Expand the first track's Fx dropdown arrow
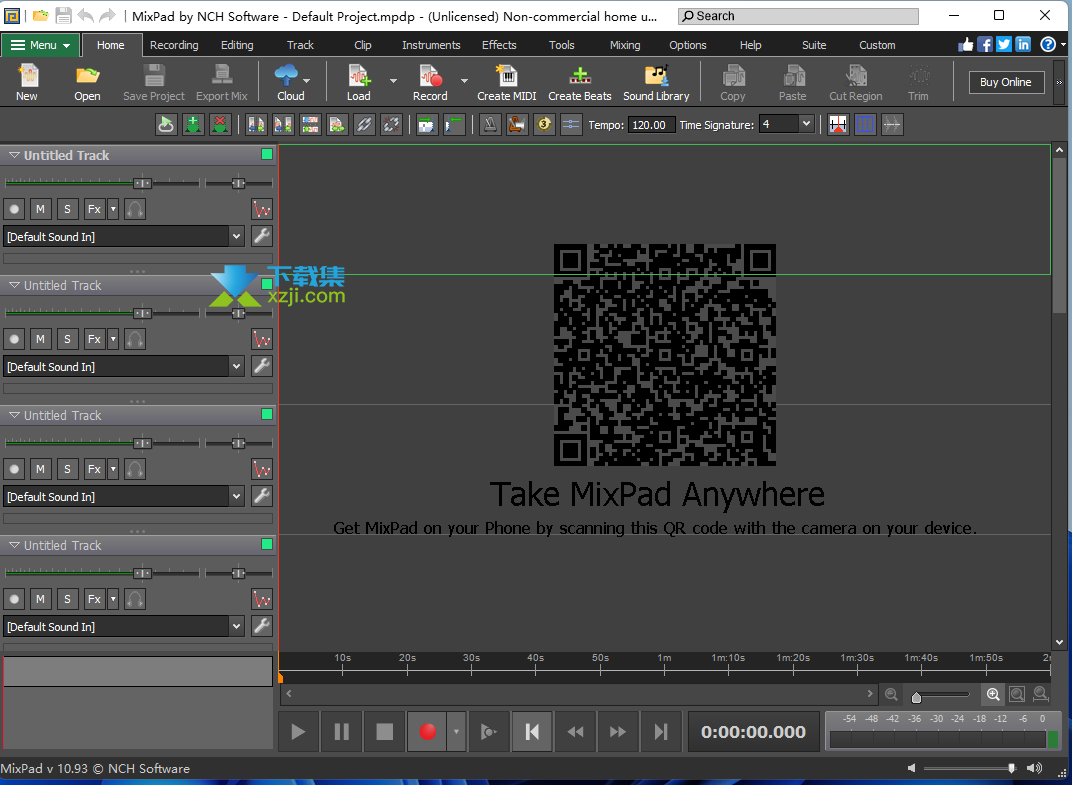The height and width of the screenshot is (785, 1072). pyautogui.click(x=113, y=209)
